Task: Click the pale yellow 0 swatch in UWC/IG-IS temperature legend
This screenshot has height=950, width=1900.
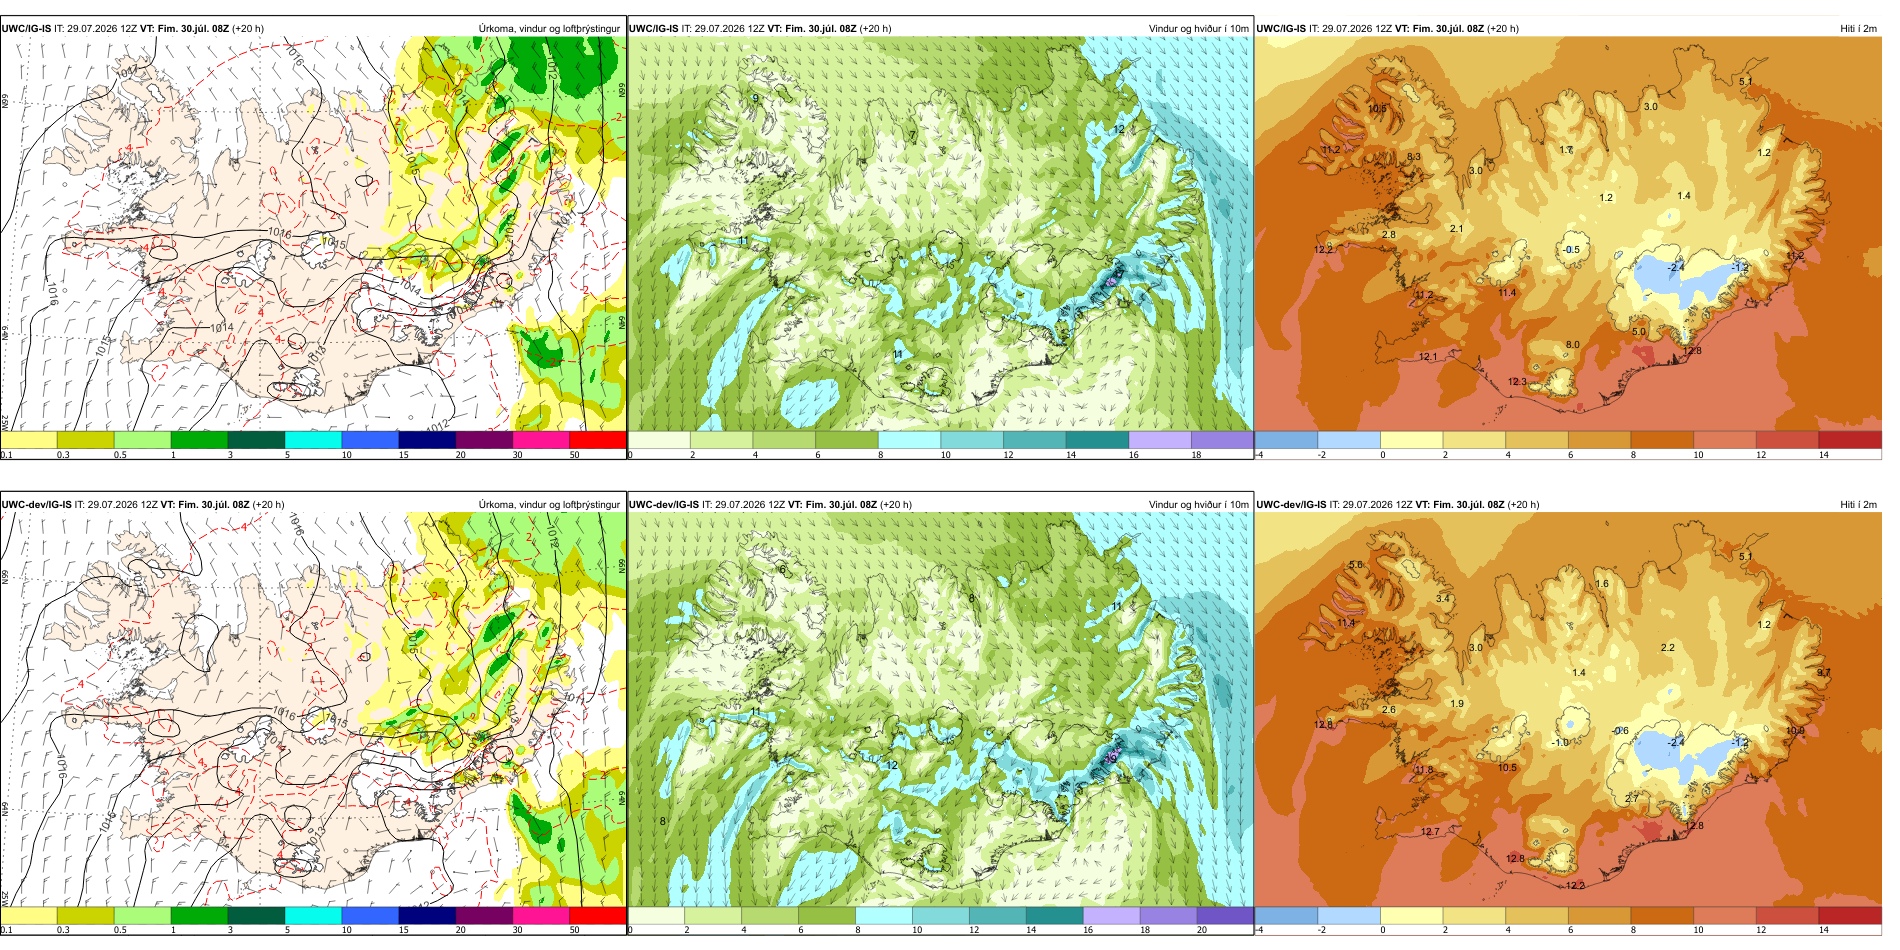Action: point(1411,440)
